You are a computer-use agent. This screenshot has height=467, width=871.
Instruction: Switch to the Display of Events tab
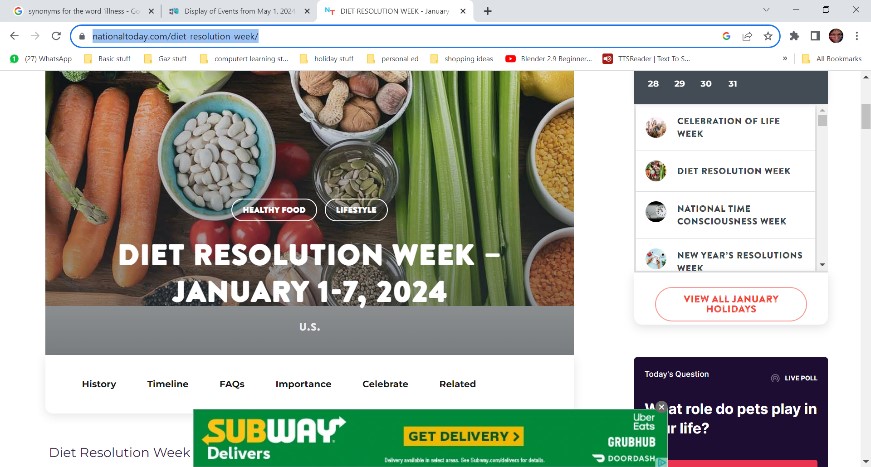tap(240, 11)
